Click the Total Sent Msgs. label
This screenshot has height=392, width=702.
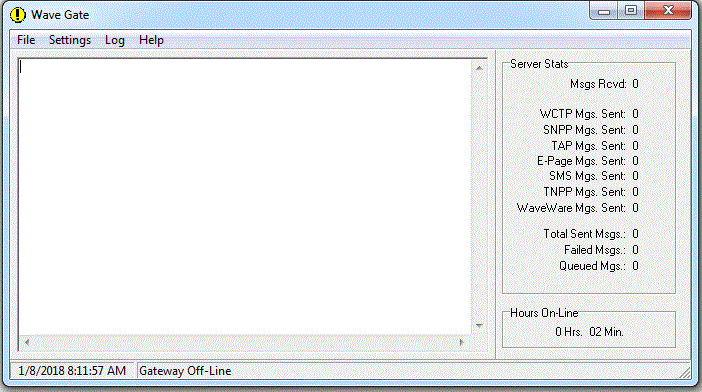pos(585,234)
